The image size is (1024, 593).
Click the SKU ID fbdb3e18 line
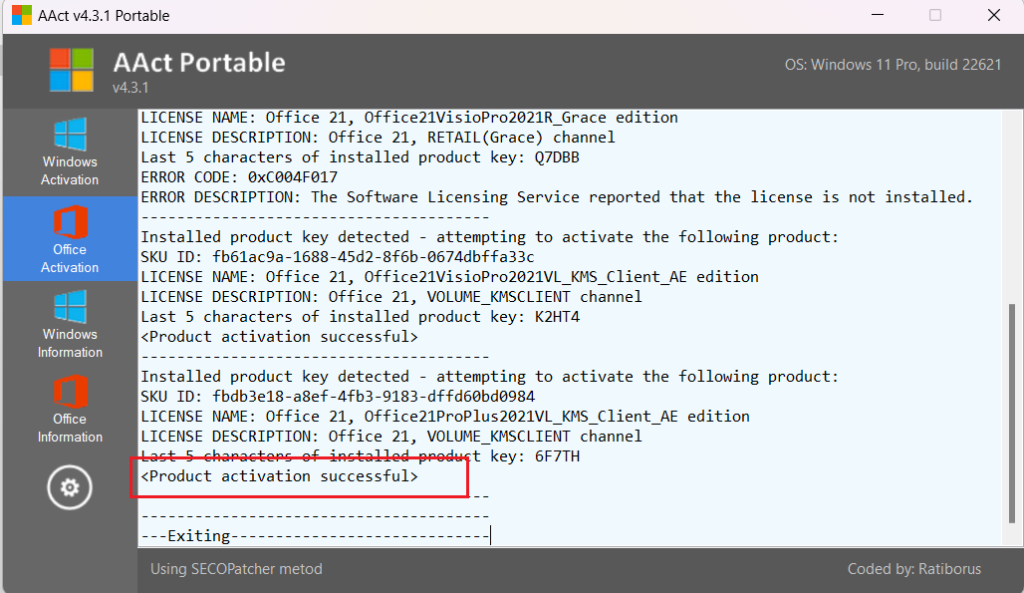pyautogui.click(x=338, y=397)
